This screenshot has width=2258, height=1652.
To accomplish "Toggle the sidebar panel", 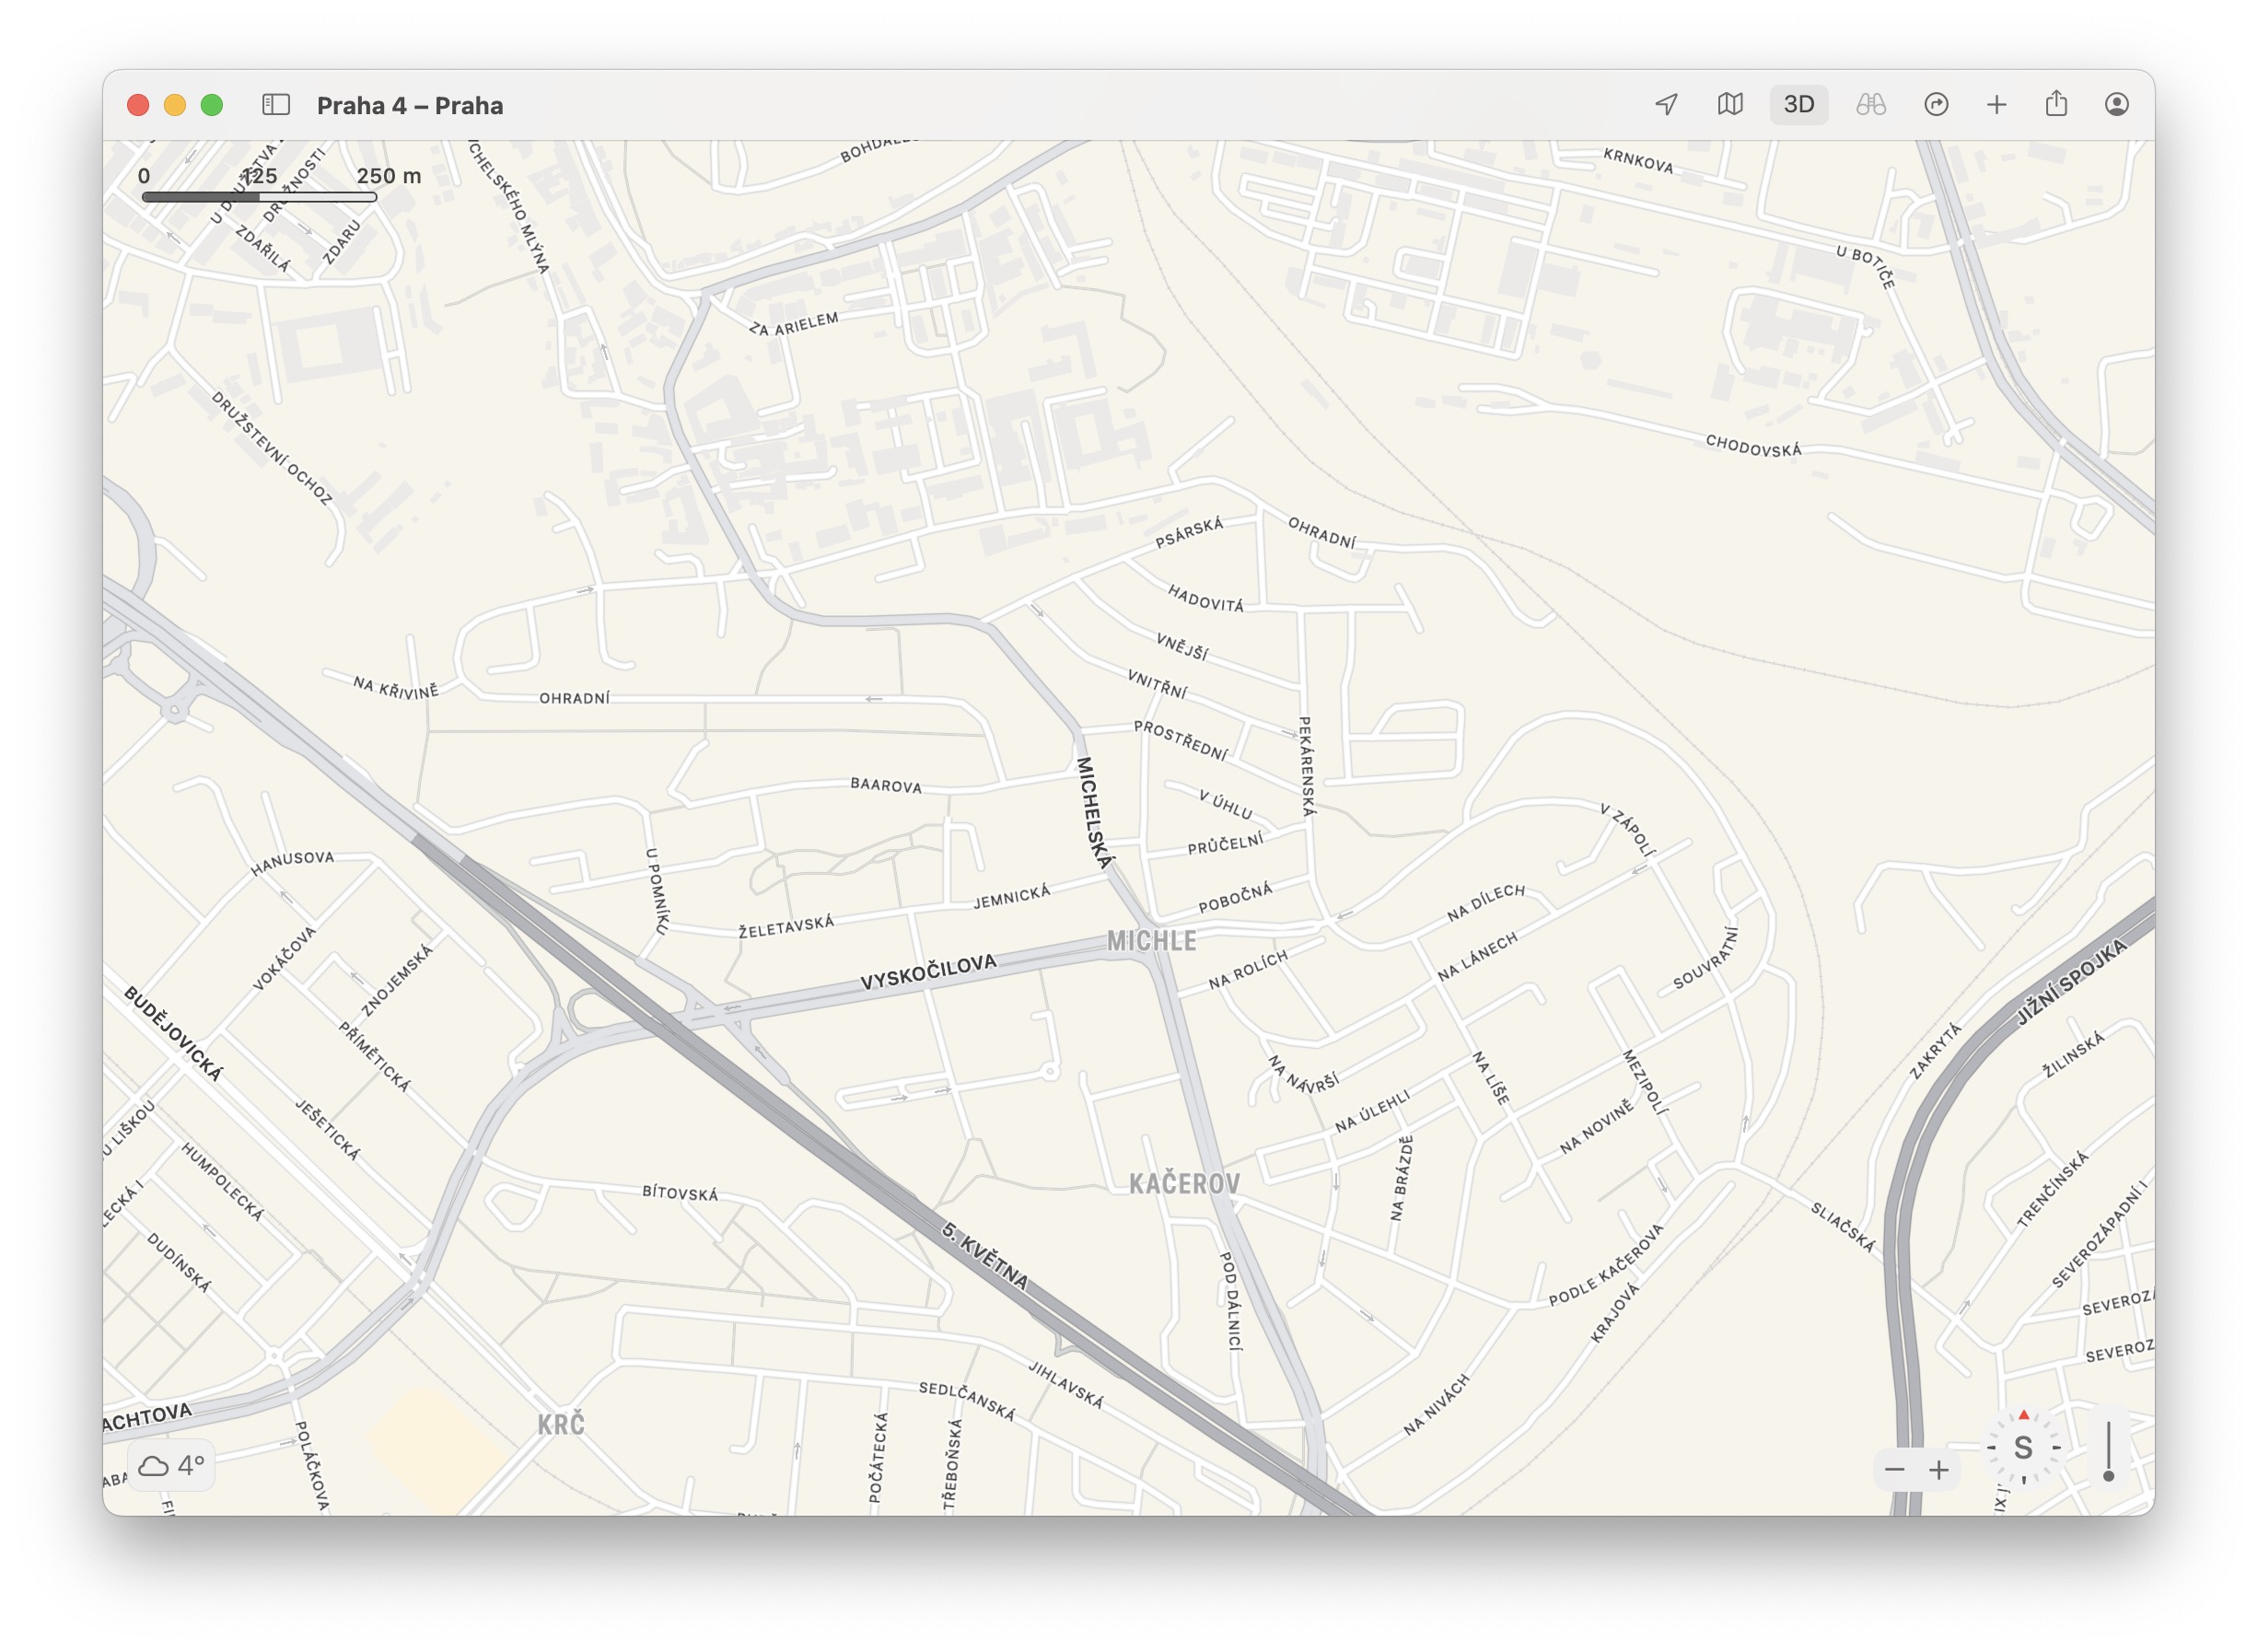I will (x=276, y=105).
